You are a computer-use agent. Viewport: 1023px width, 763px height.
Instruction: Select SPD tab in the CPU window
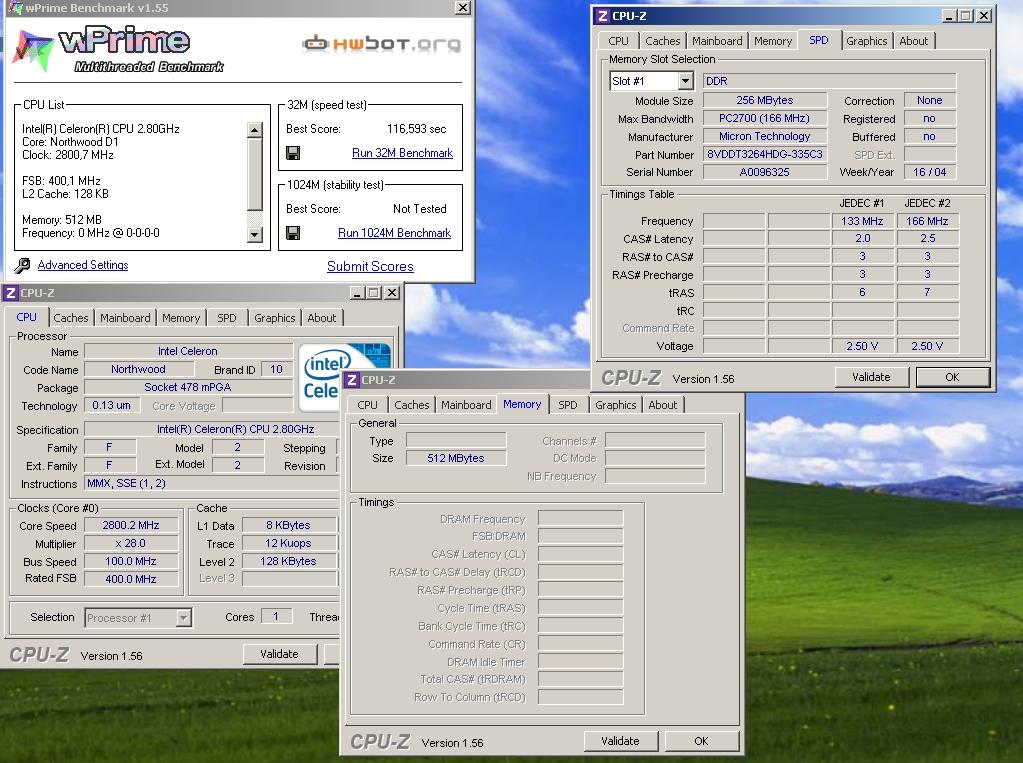pos(226,318)
